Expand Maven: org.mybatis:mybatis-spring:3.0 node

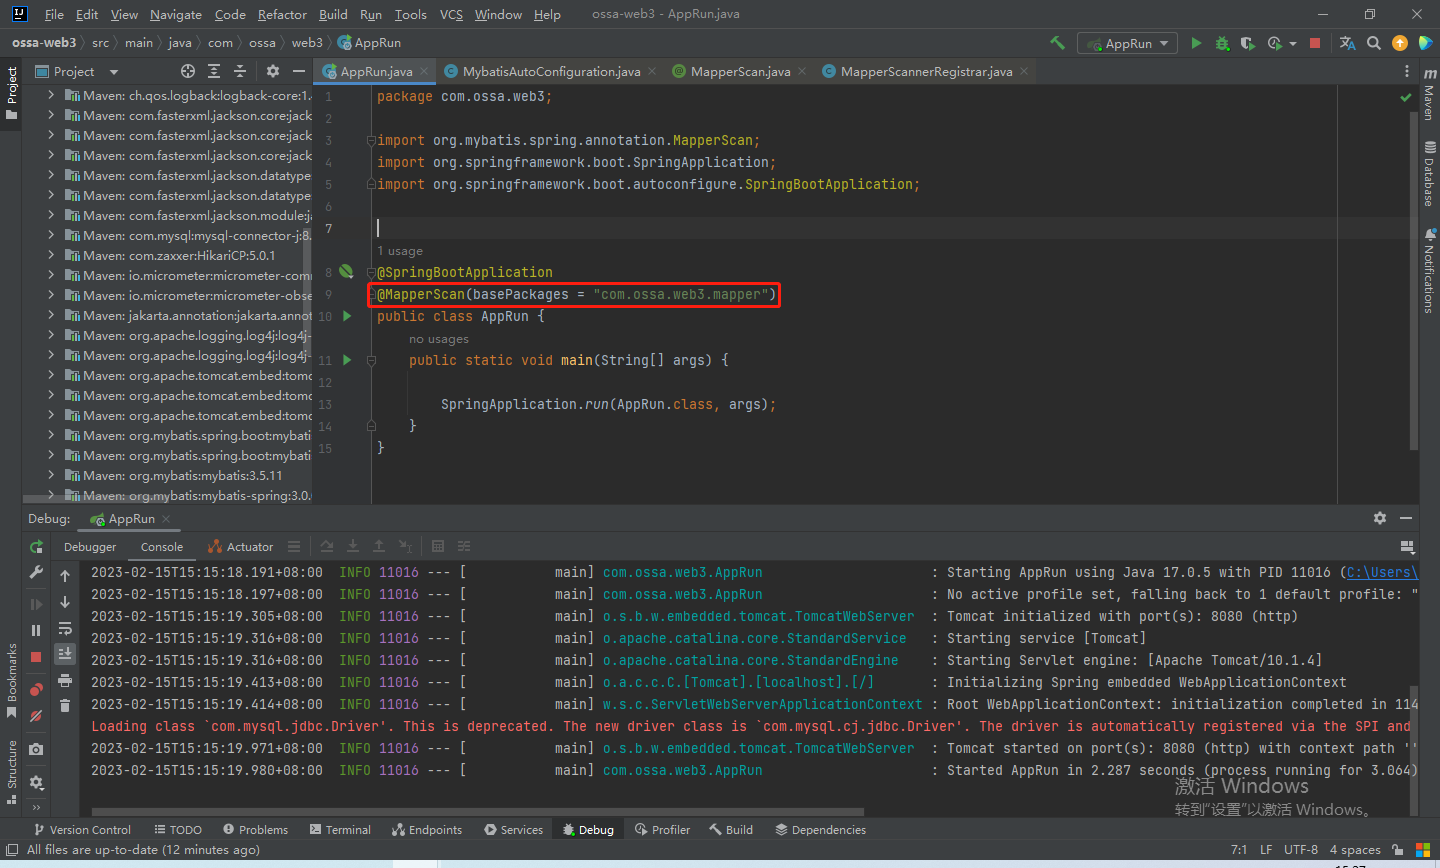pos(51,495)
